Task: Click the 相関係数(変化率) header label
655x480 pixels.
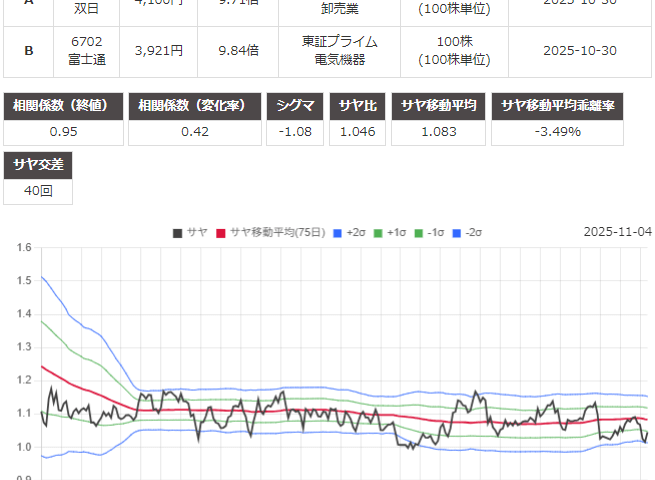Action: tap(194, 106)
